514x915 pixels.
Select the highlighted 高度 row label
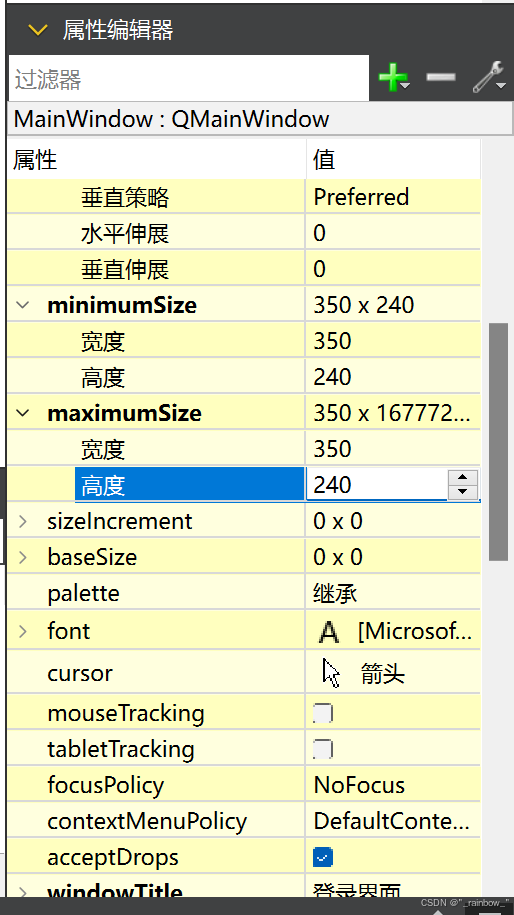[190, 484]
